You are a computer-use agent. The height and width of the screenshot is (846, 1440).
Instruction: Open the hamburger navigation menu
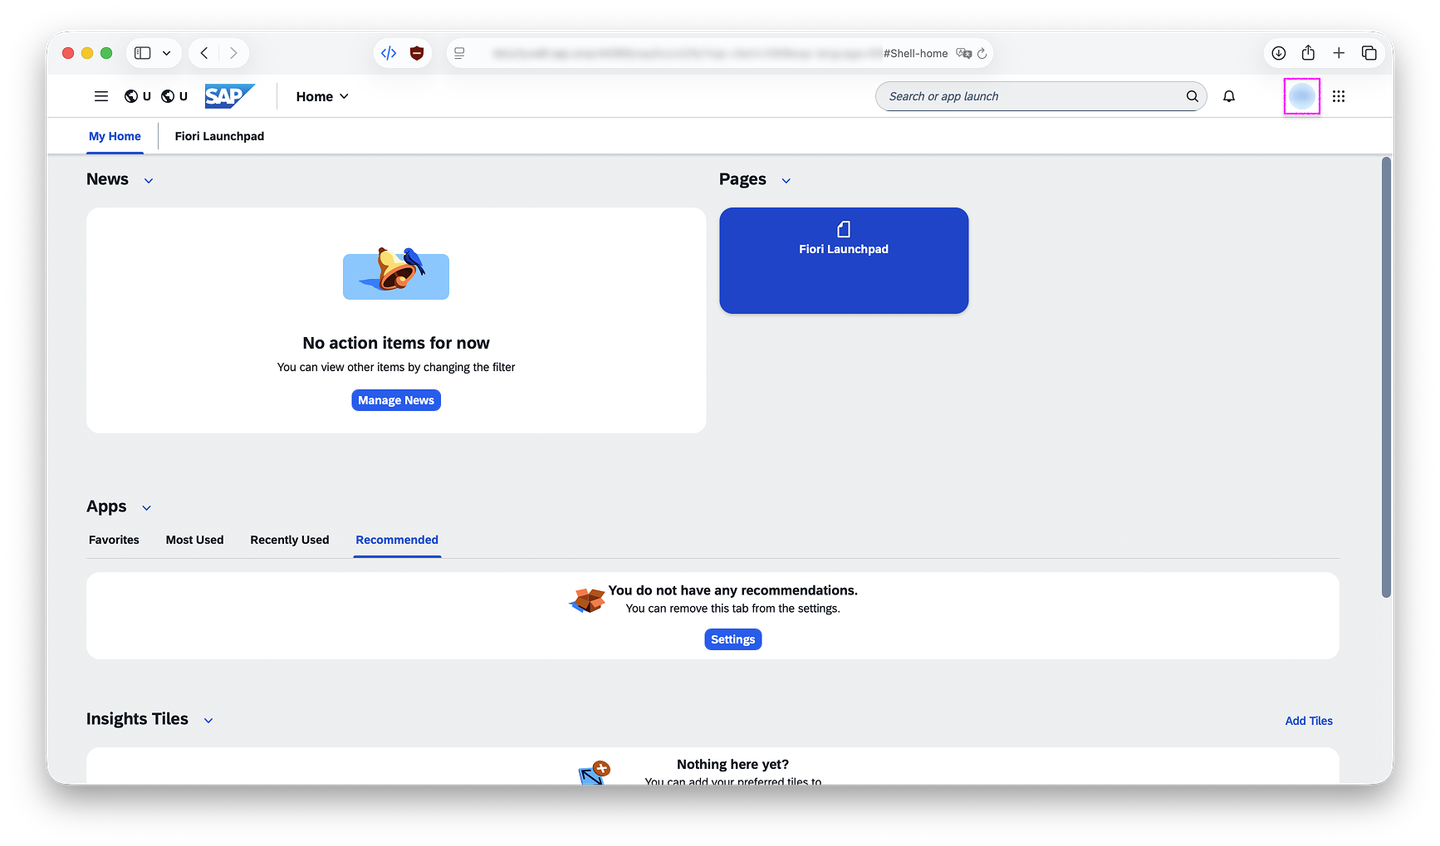(101, 96)
